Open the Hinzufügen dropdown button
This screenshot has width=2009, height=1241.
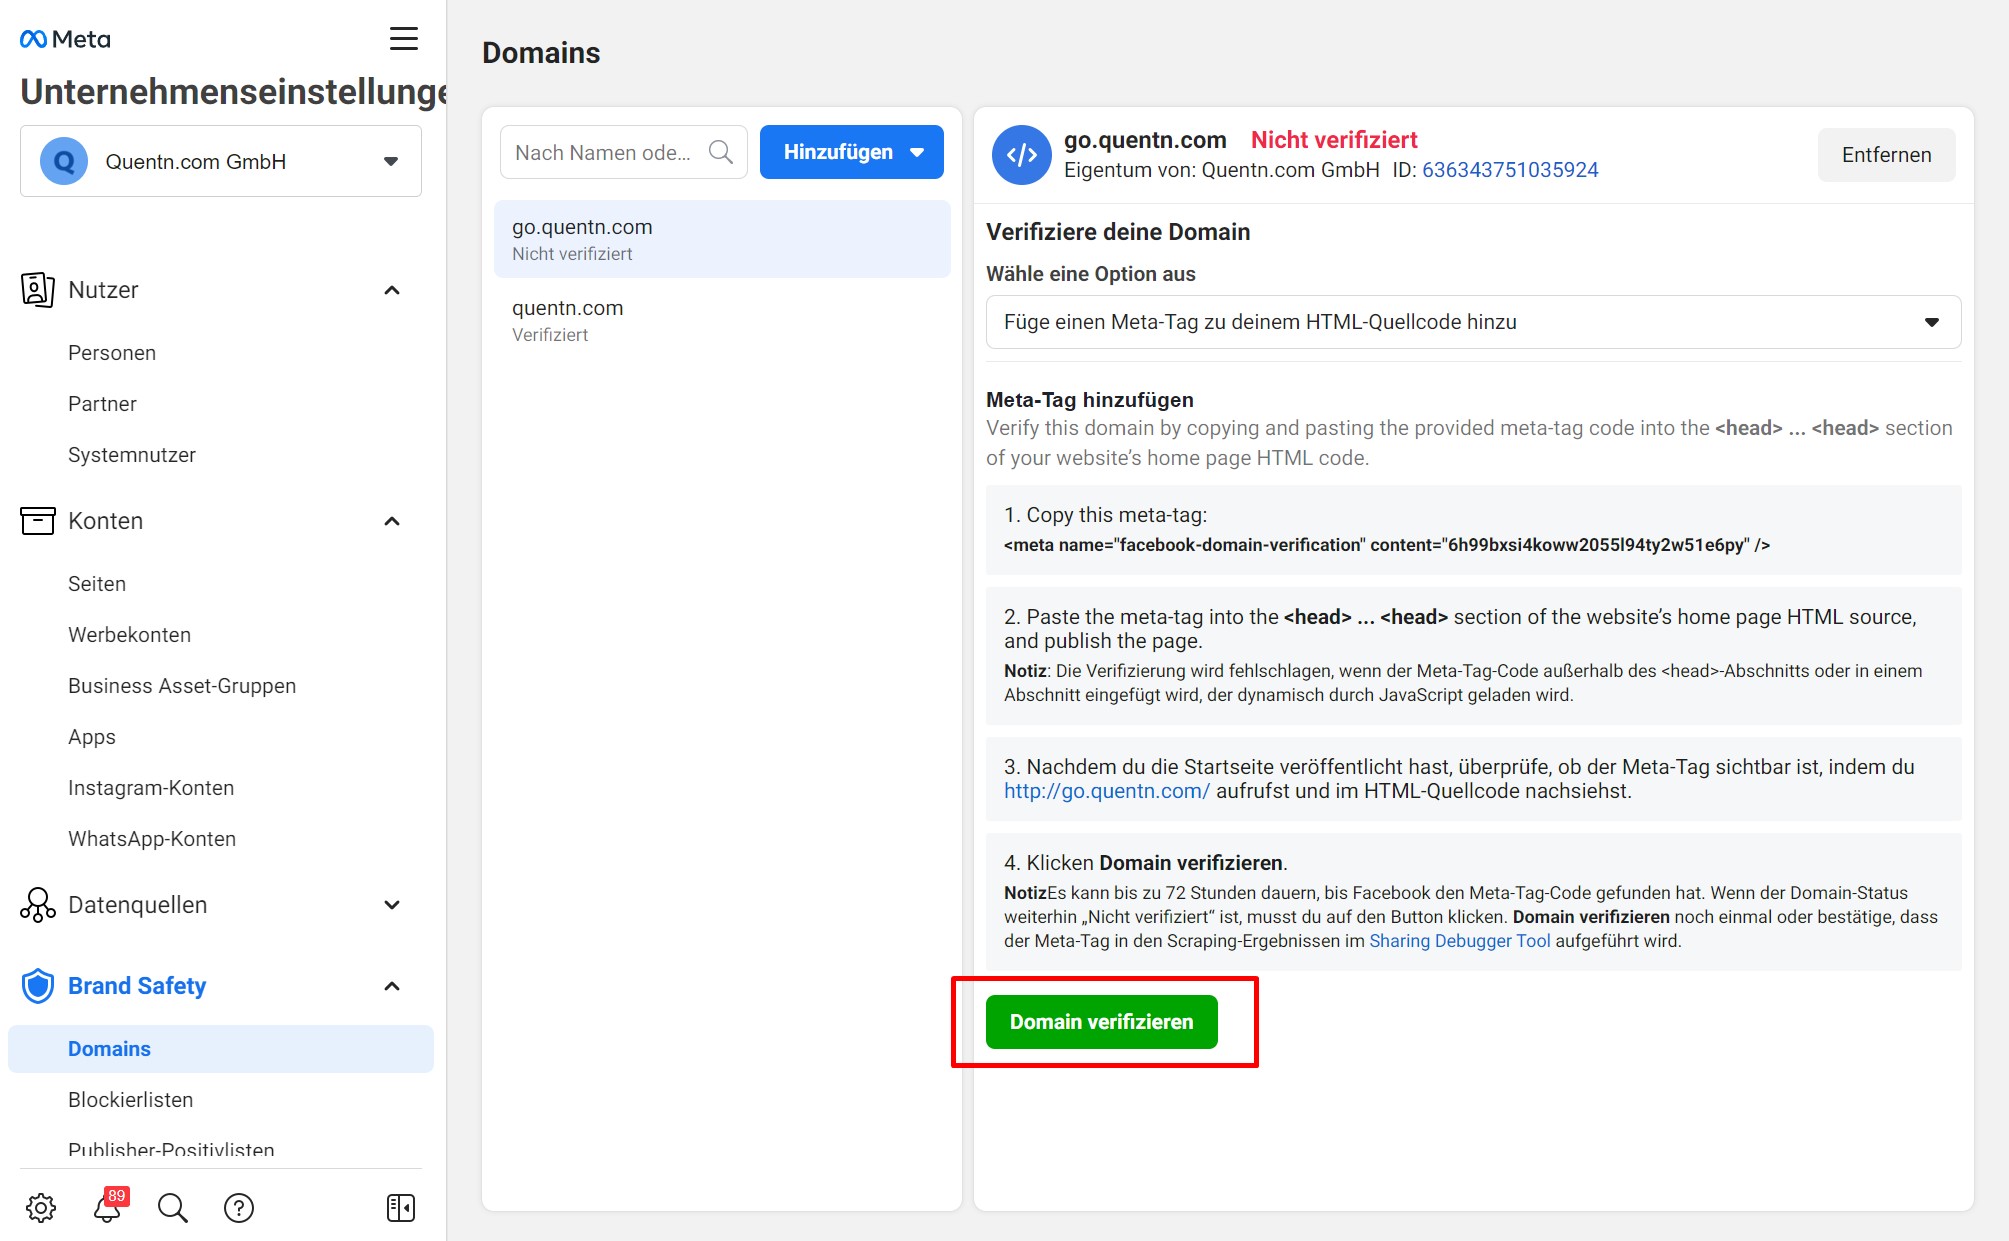(x=852, y=152)
